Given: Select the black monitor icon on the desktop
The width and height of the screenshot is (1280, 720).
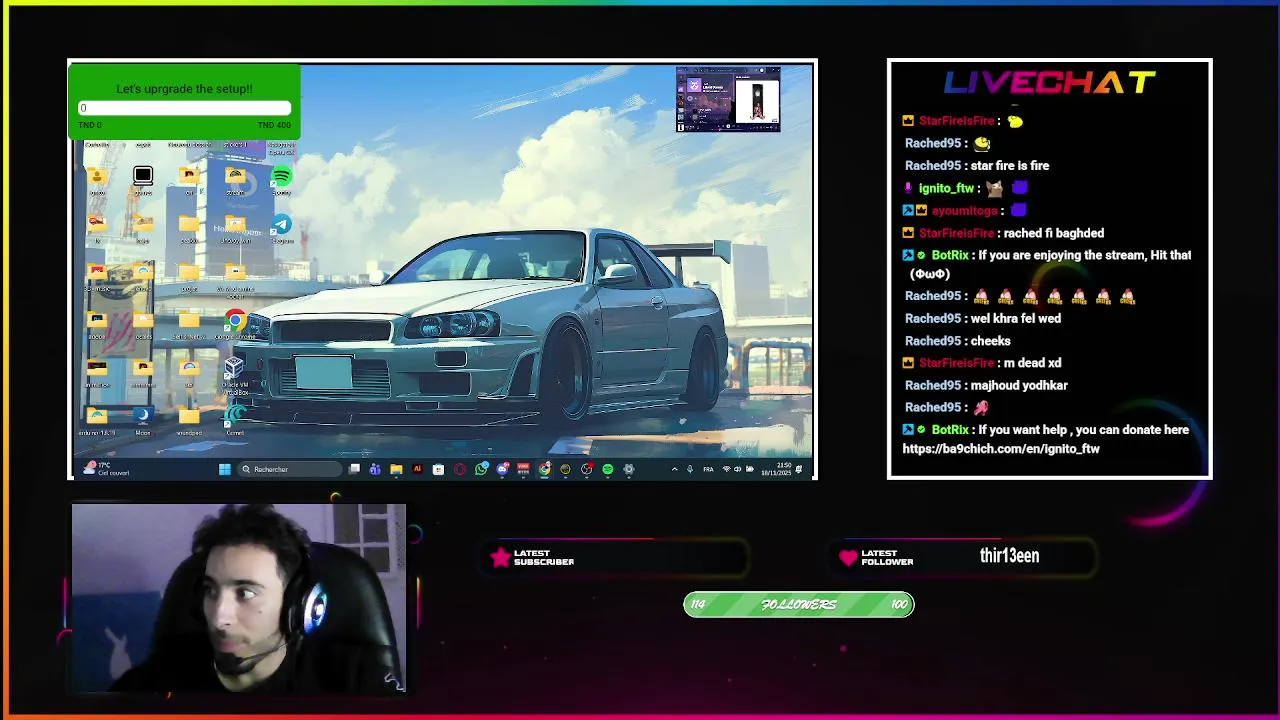Looking at the screenshot, I should click(x=143, y=176).
